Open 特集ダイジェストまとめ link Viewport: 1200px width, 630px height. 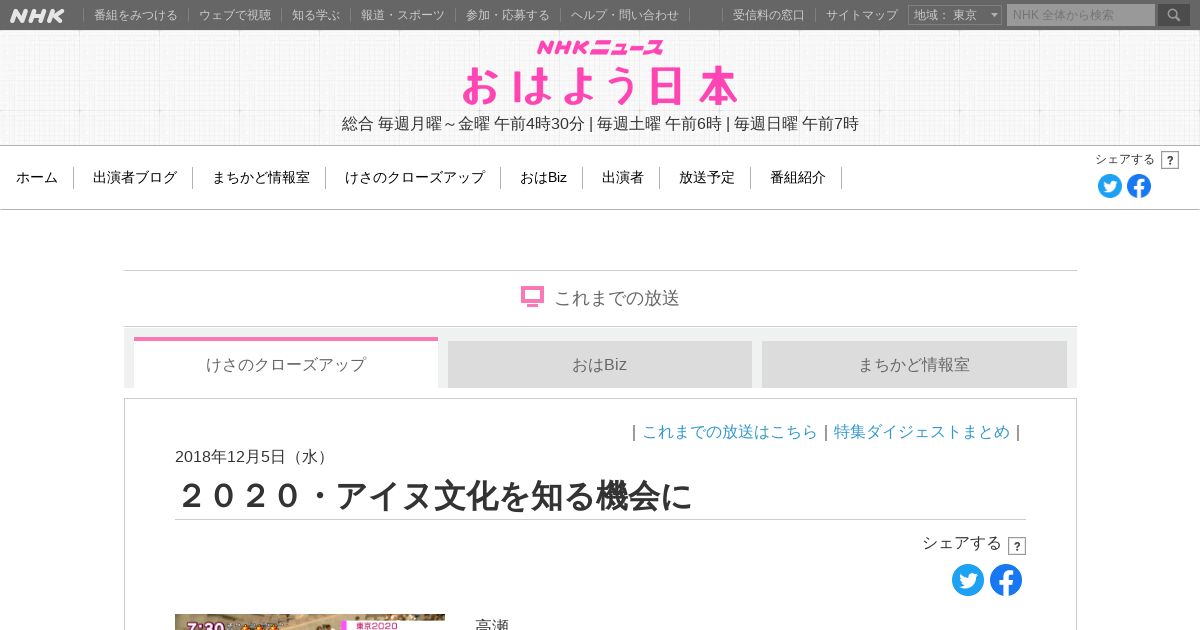[922, 432]
